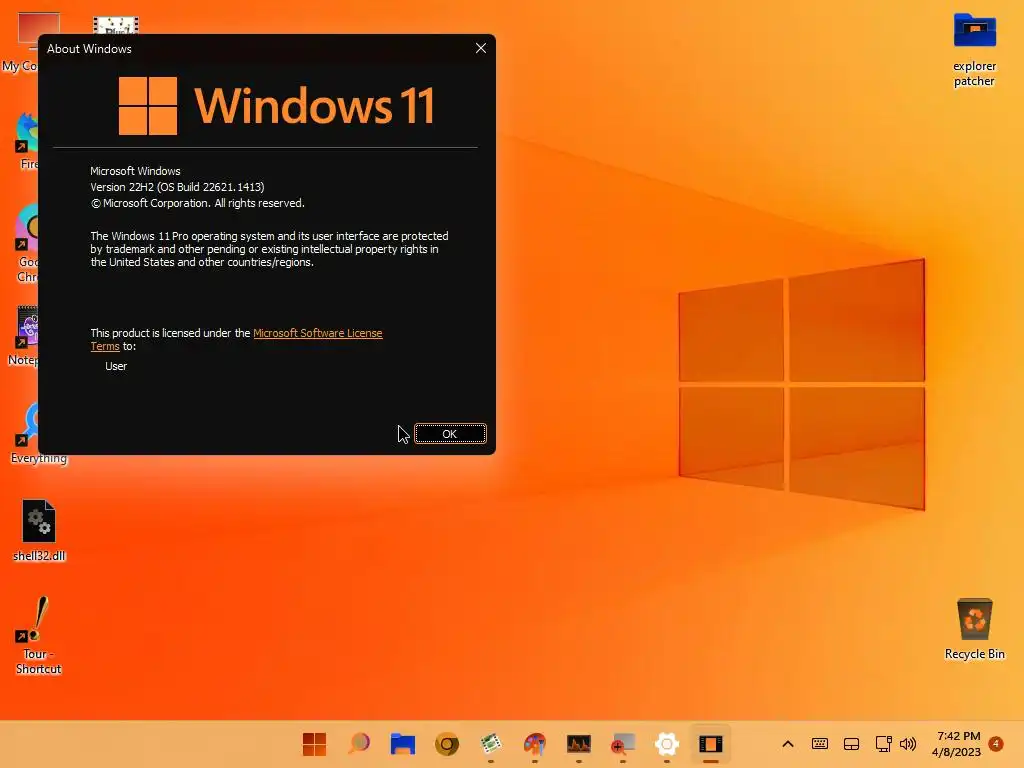Open the performance monitor taskbar icon
Screen dimensions: 1024x768
tap(579, 744)
